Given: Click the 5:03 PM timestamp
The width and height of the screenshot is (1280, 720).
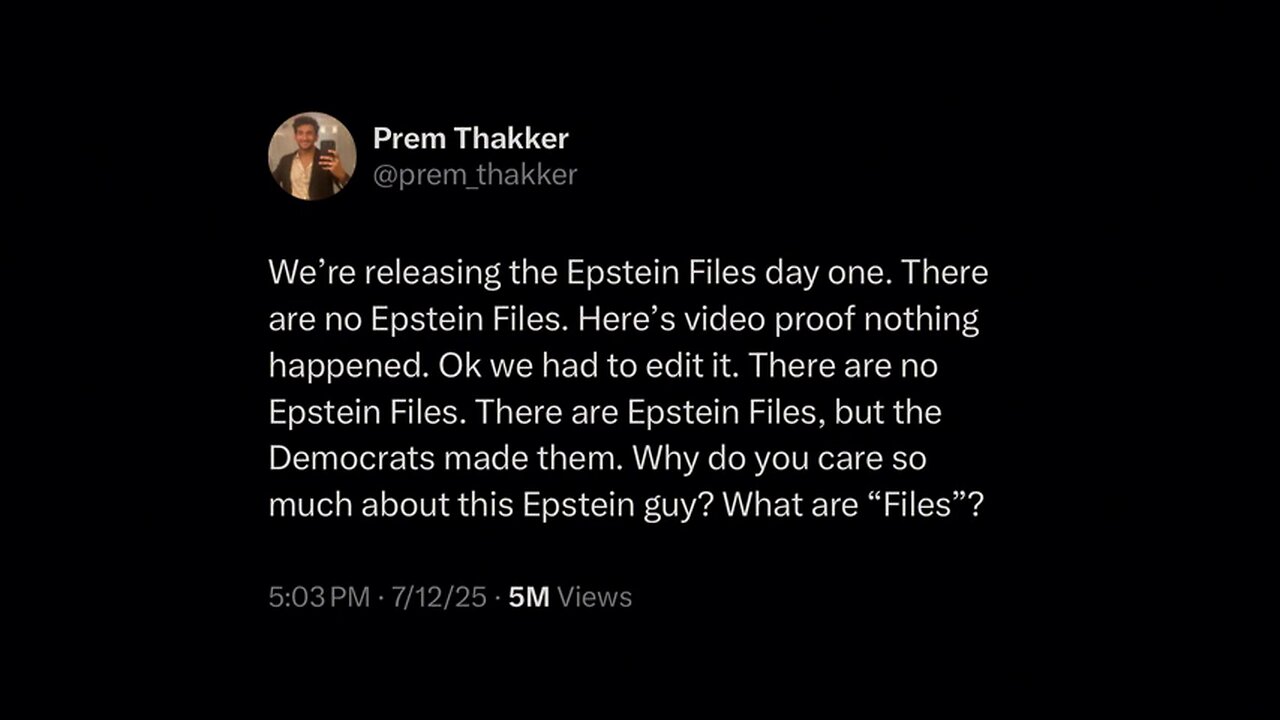Looking at the screenshot, I should coord(319,597).
